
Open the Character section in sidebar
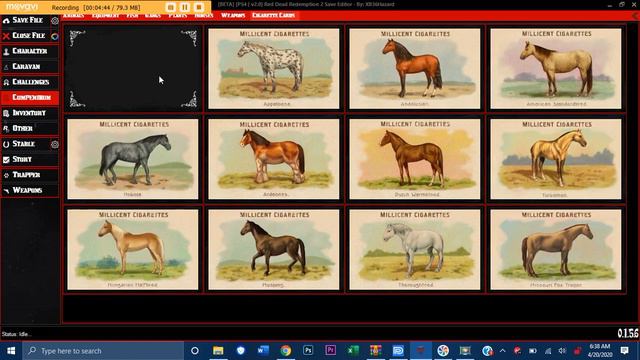click(x=30, y=51)
